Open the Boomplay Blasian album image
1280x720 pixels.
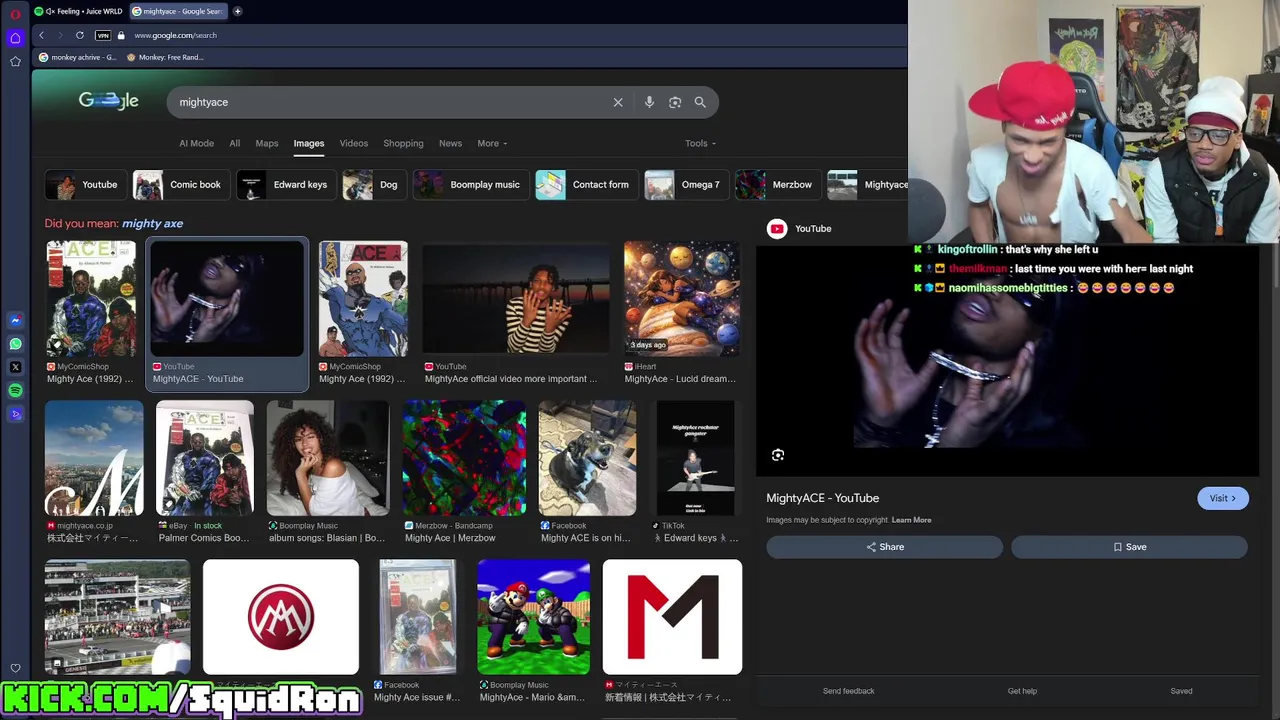point(327,458)
